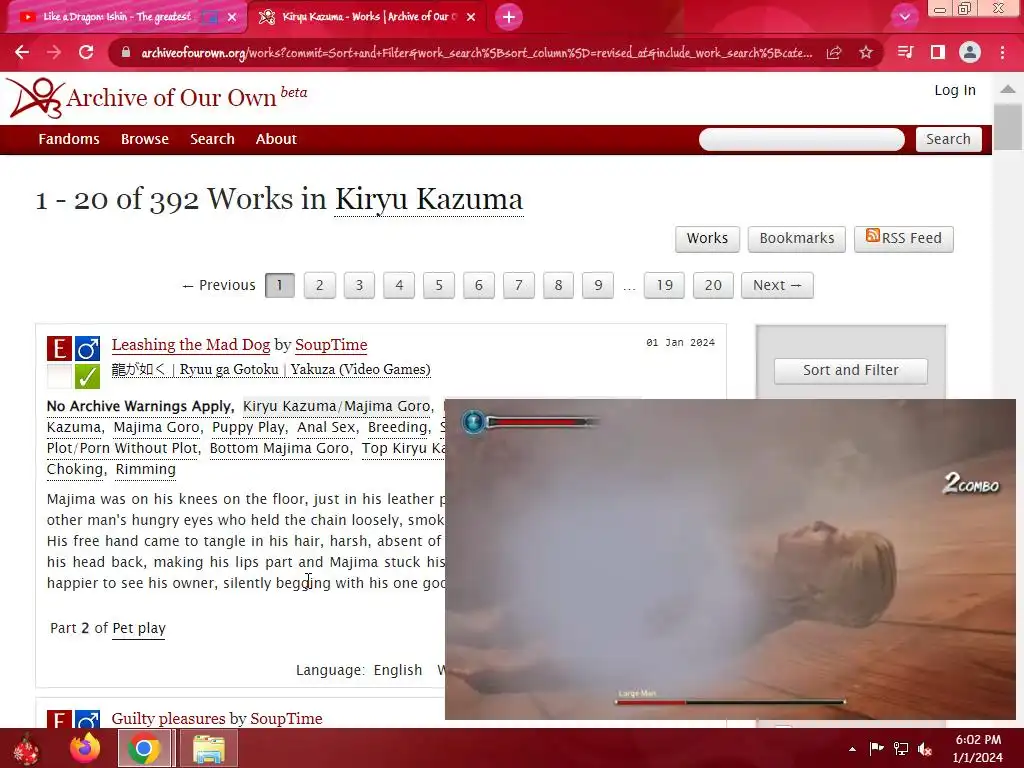Open the About menu

point(276,139)
